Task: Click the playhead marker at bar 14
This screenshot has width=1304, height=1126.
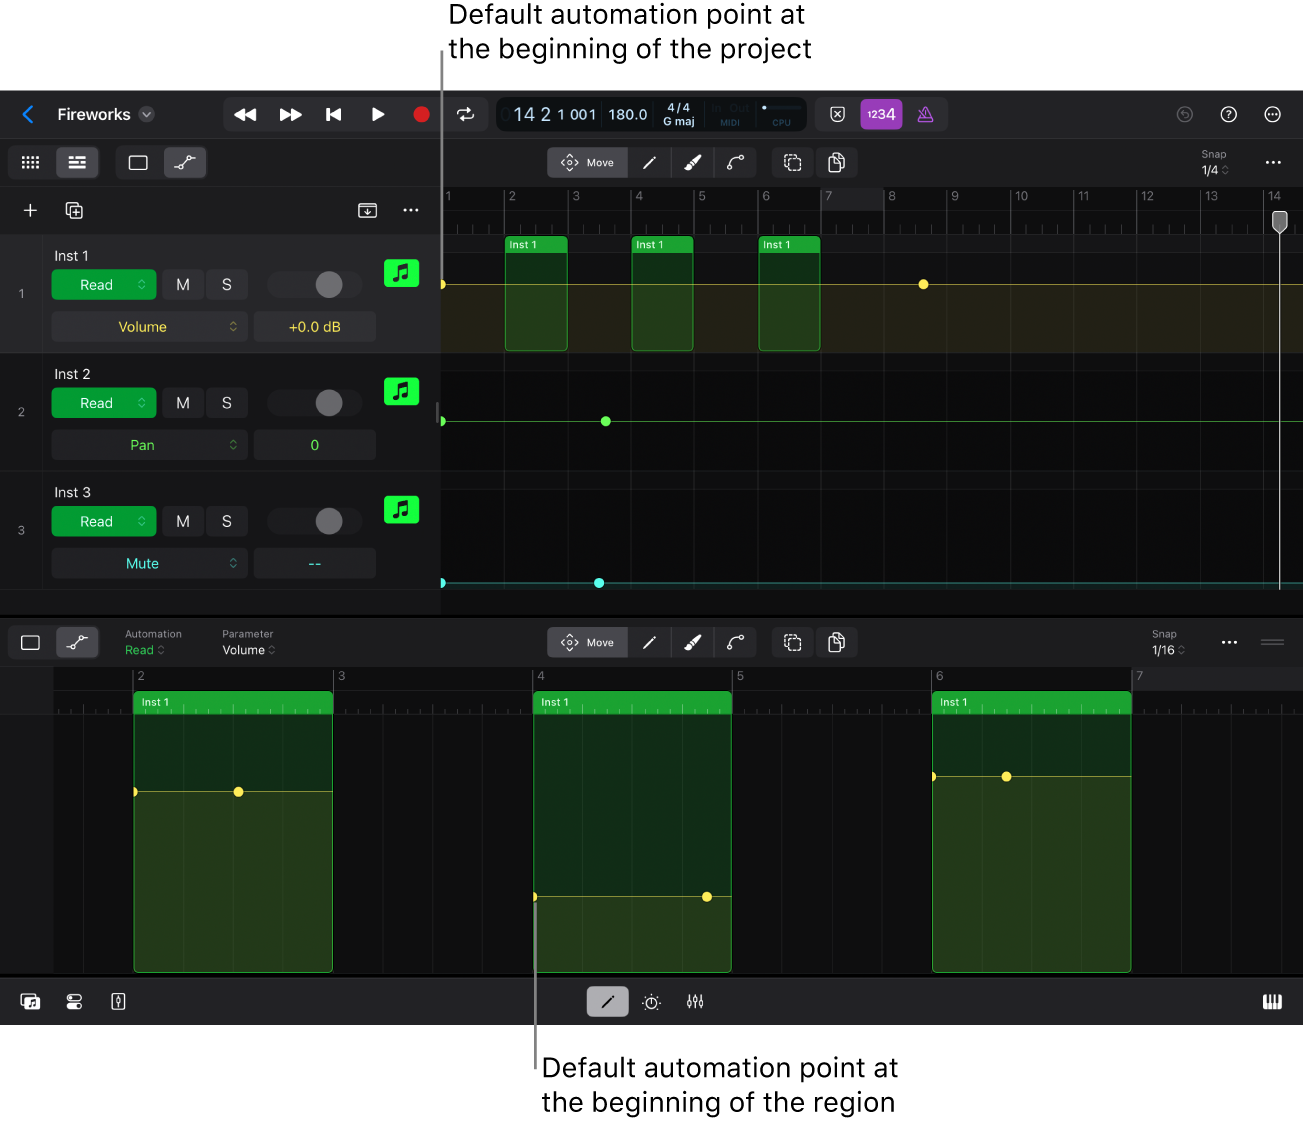Action: (1279, 221)
